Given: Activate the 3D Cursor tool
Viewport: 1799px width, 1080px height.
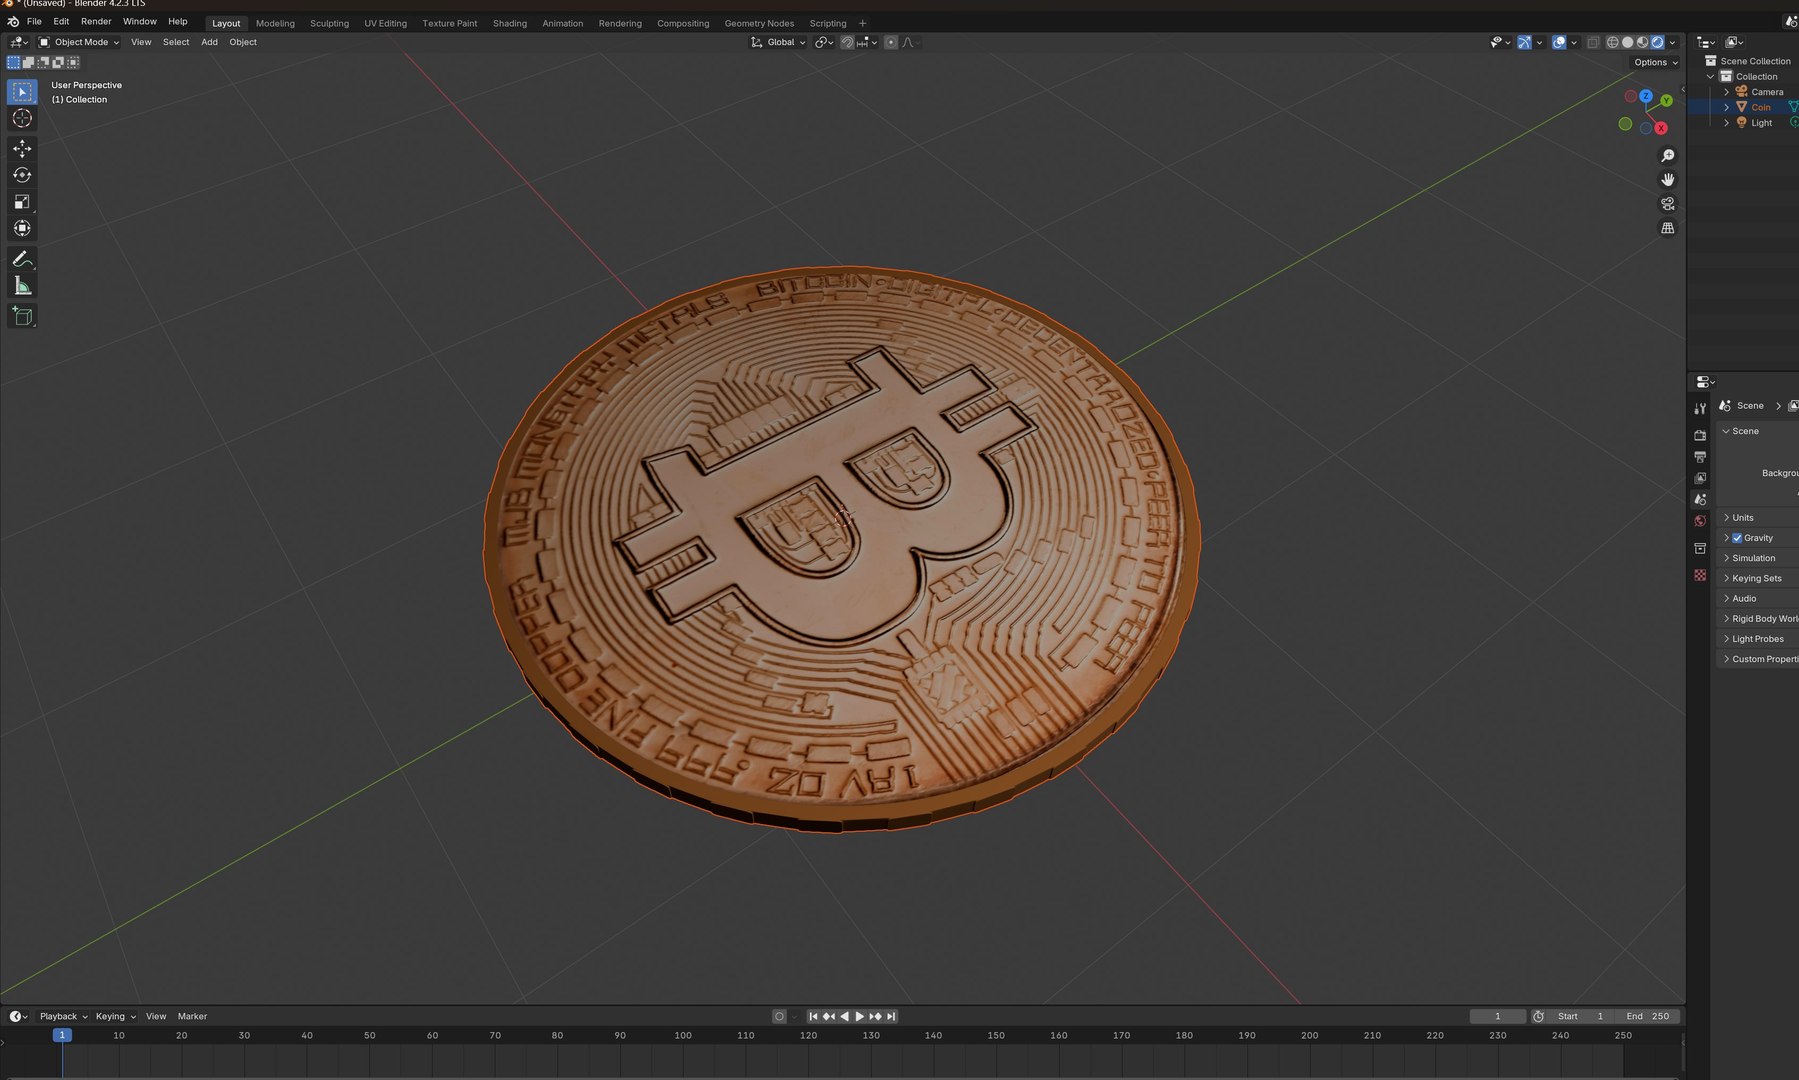Looking at the screenshot, I should [x=22, y=118].
